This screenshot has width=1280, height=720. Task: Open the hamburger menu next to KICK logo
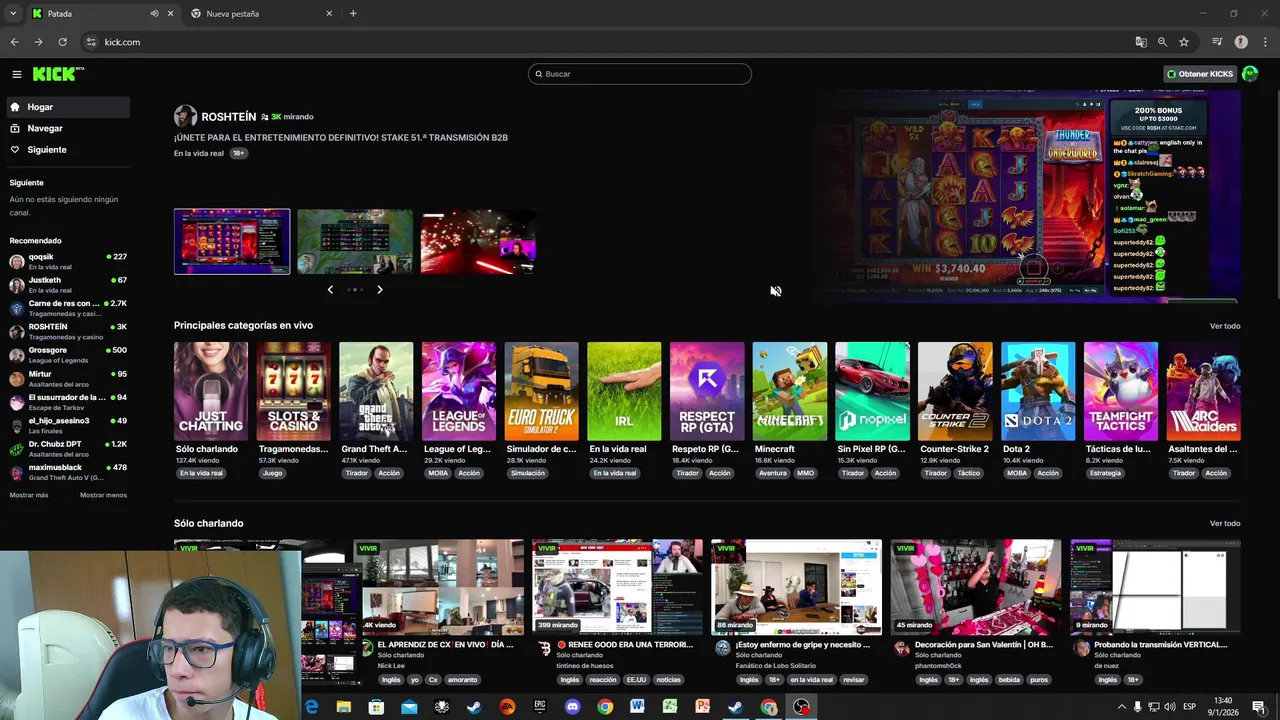tap(16, 74)
